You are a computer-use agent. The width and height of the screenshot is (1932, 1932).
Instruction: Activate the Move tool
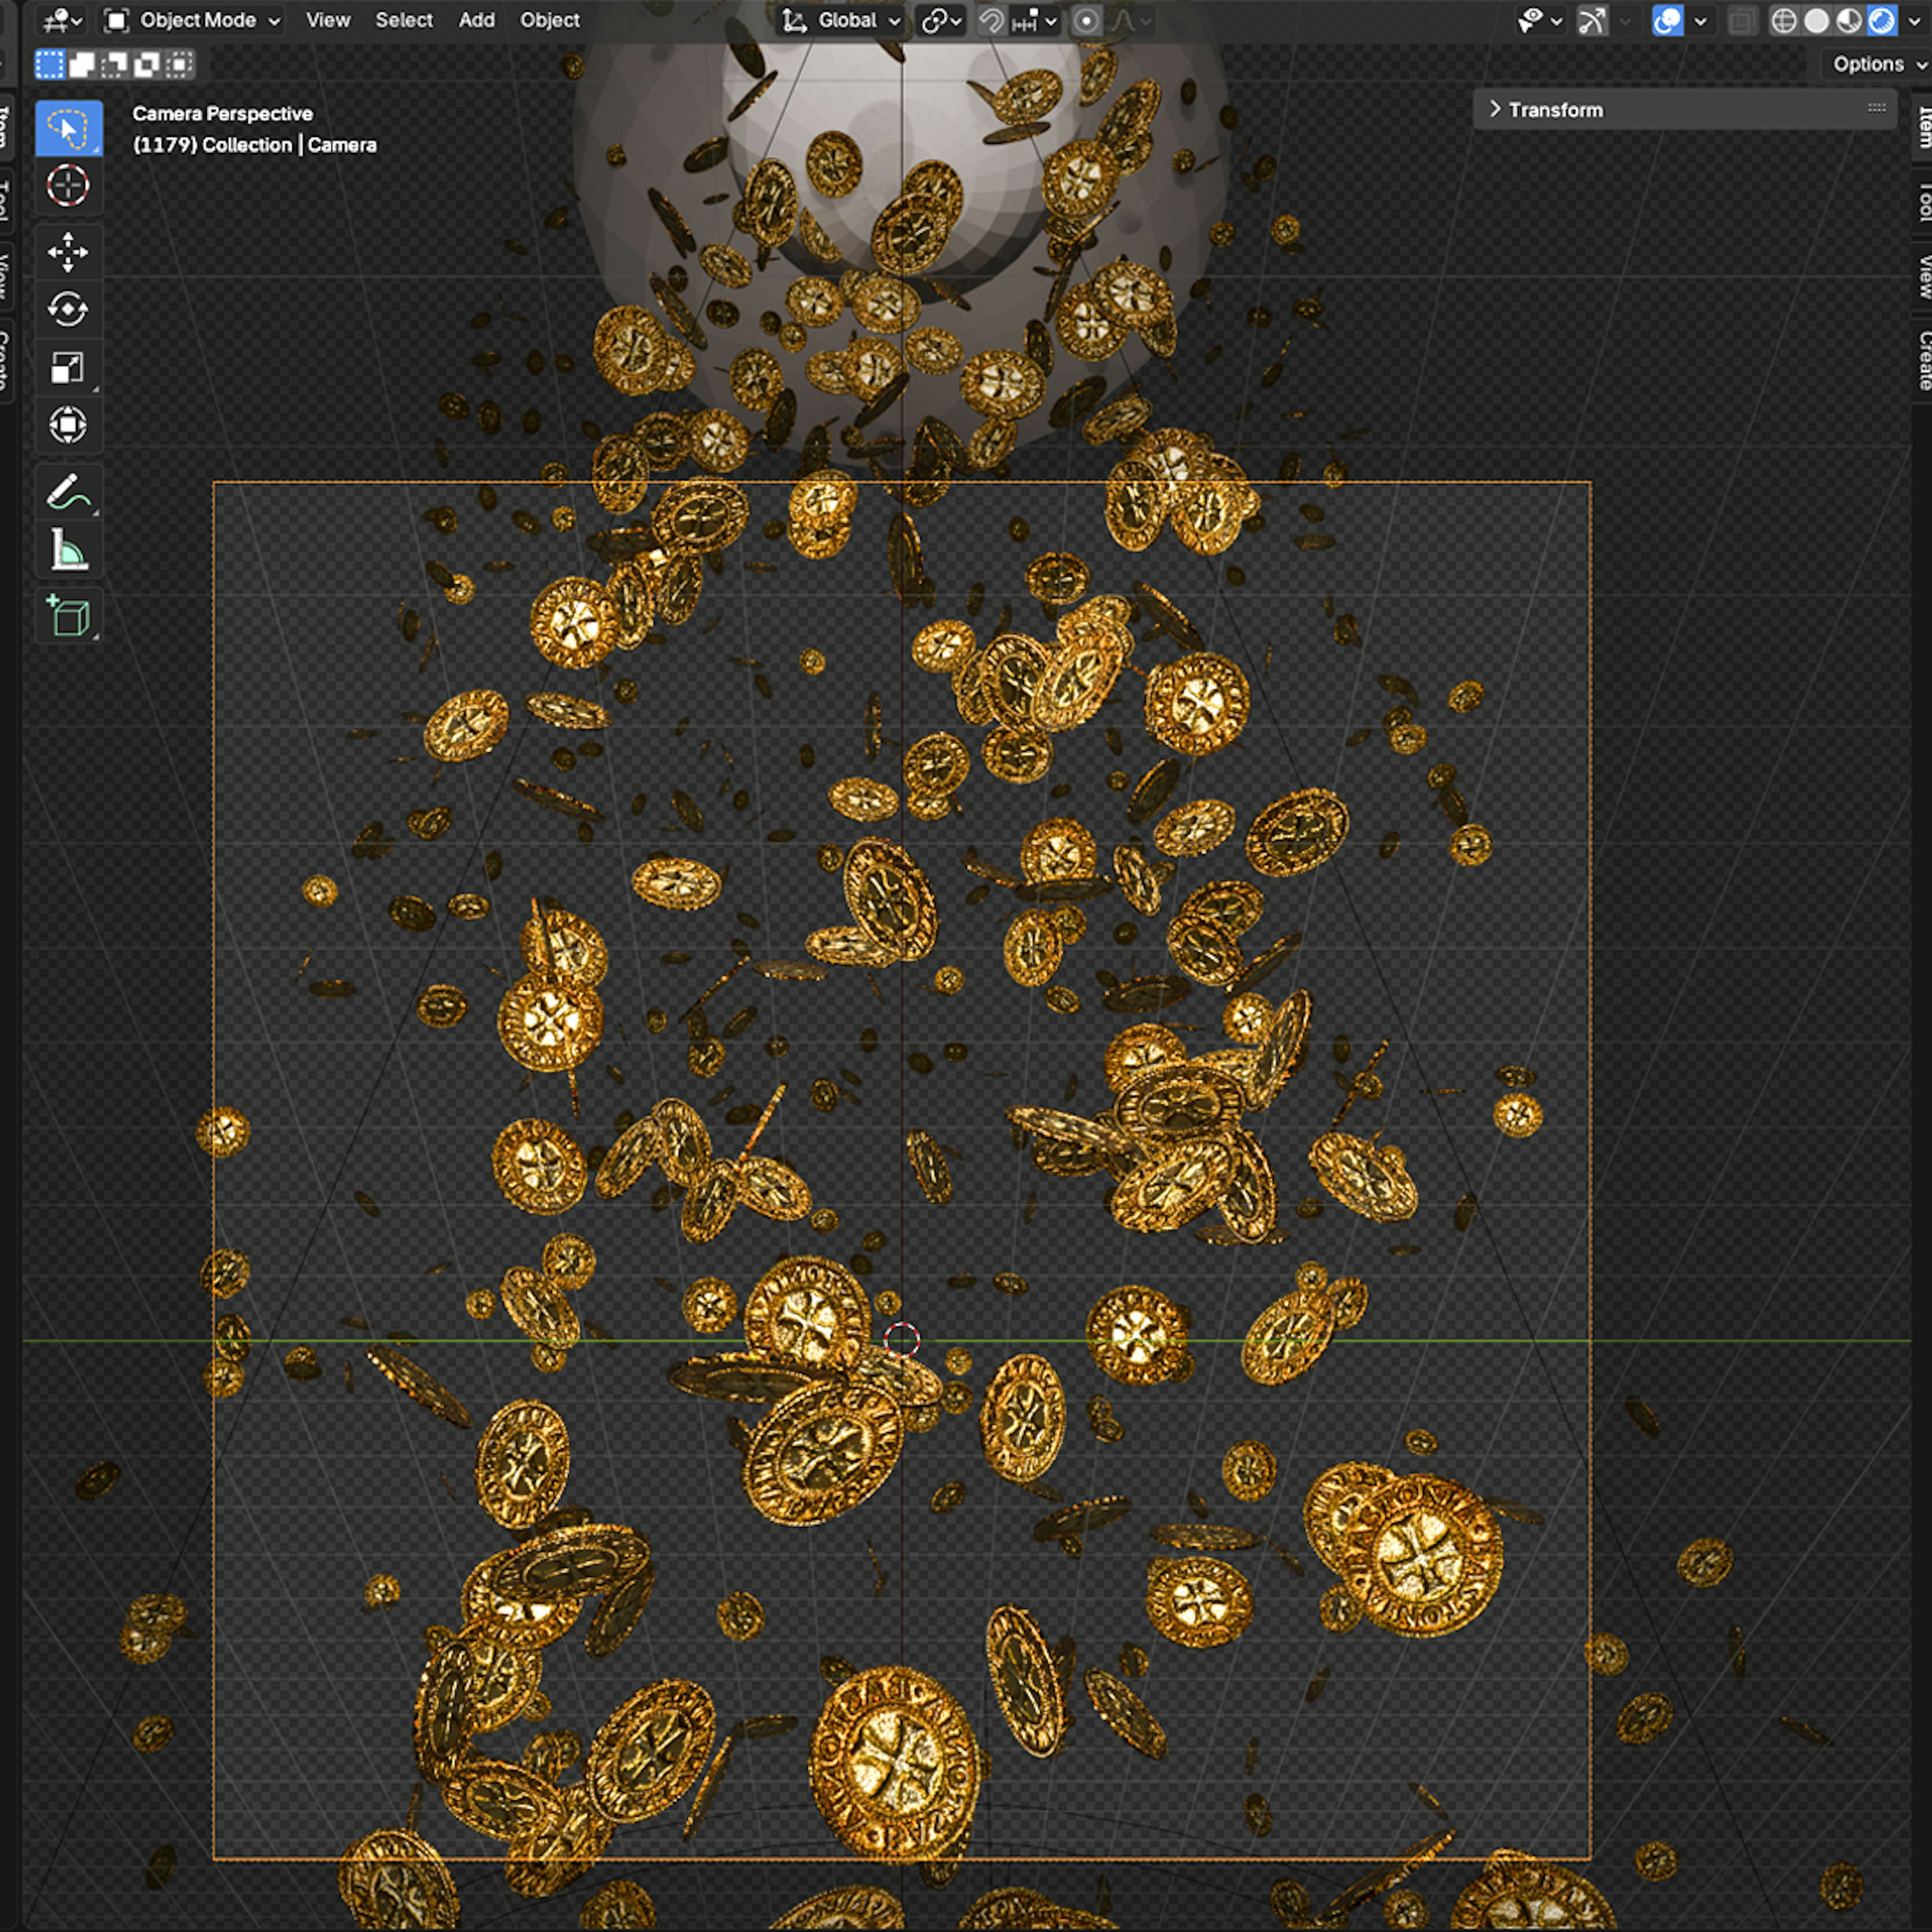pos(67,251)
